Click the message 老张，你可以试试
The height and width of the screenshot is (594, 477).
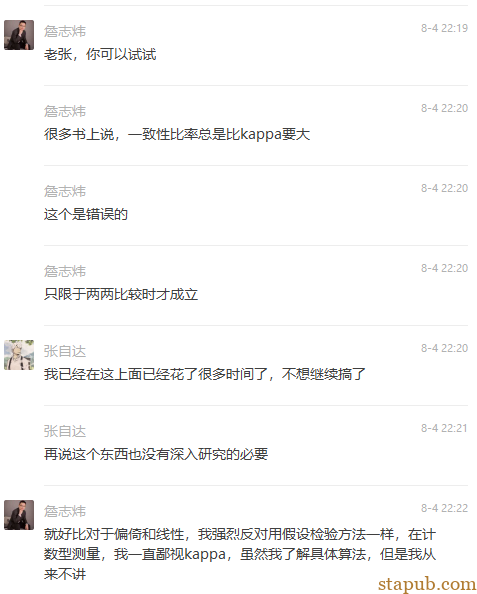[100, 55]
